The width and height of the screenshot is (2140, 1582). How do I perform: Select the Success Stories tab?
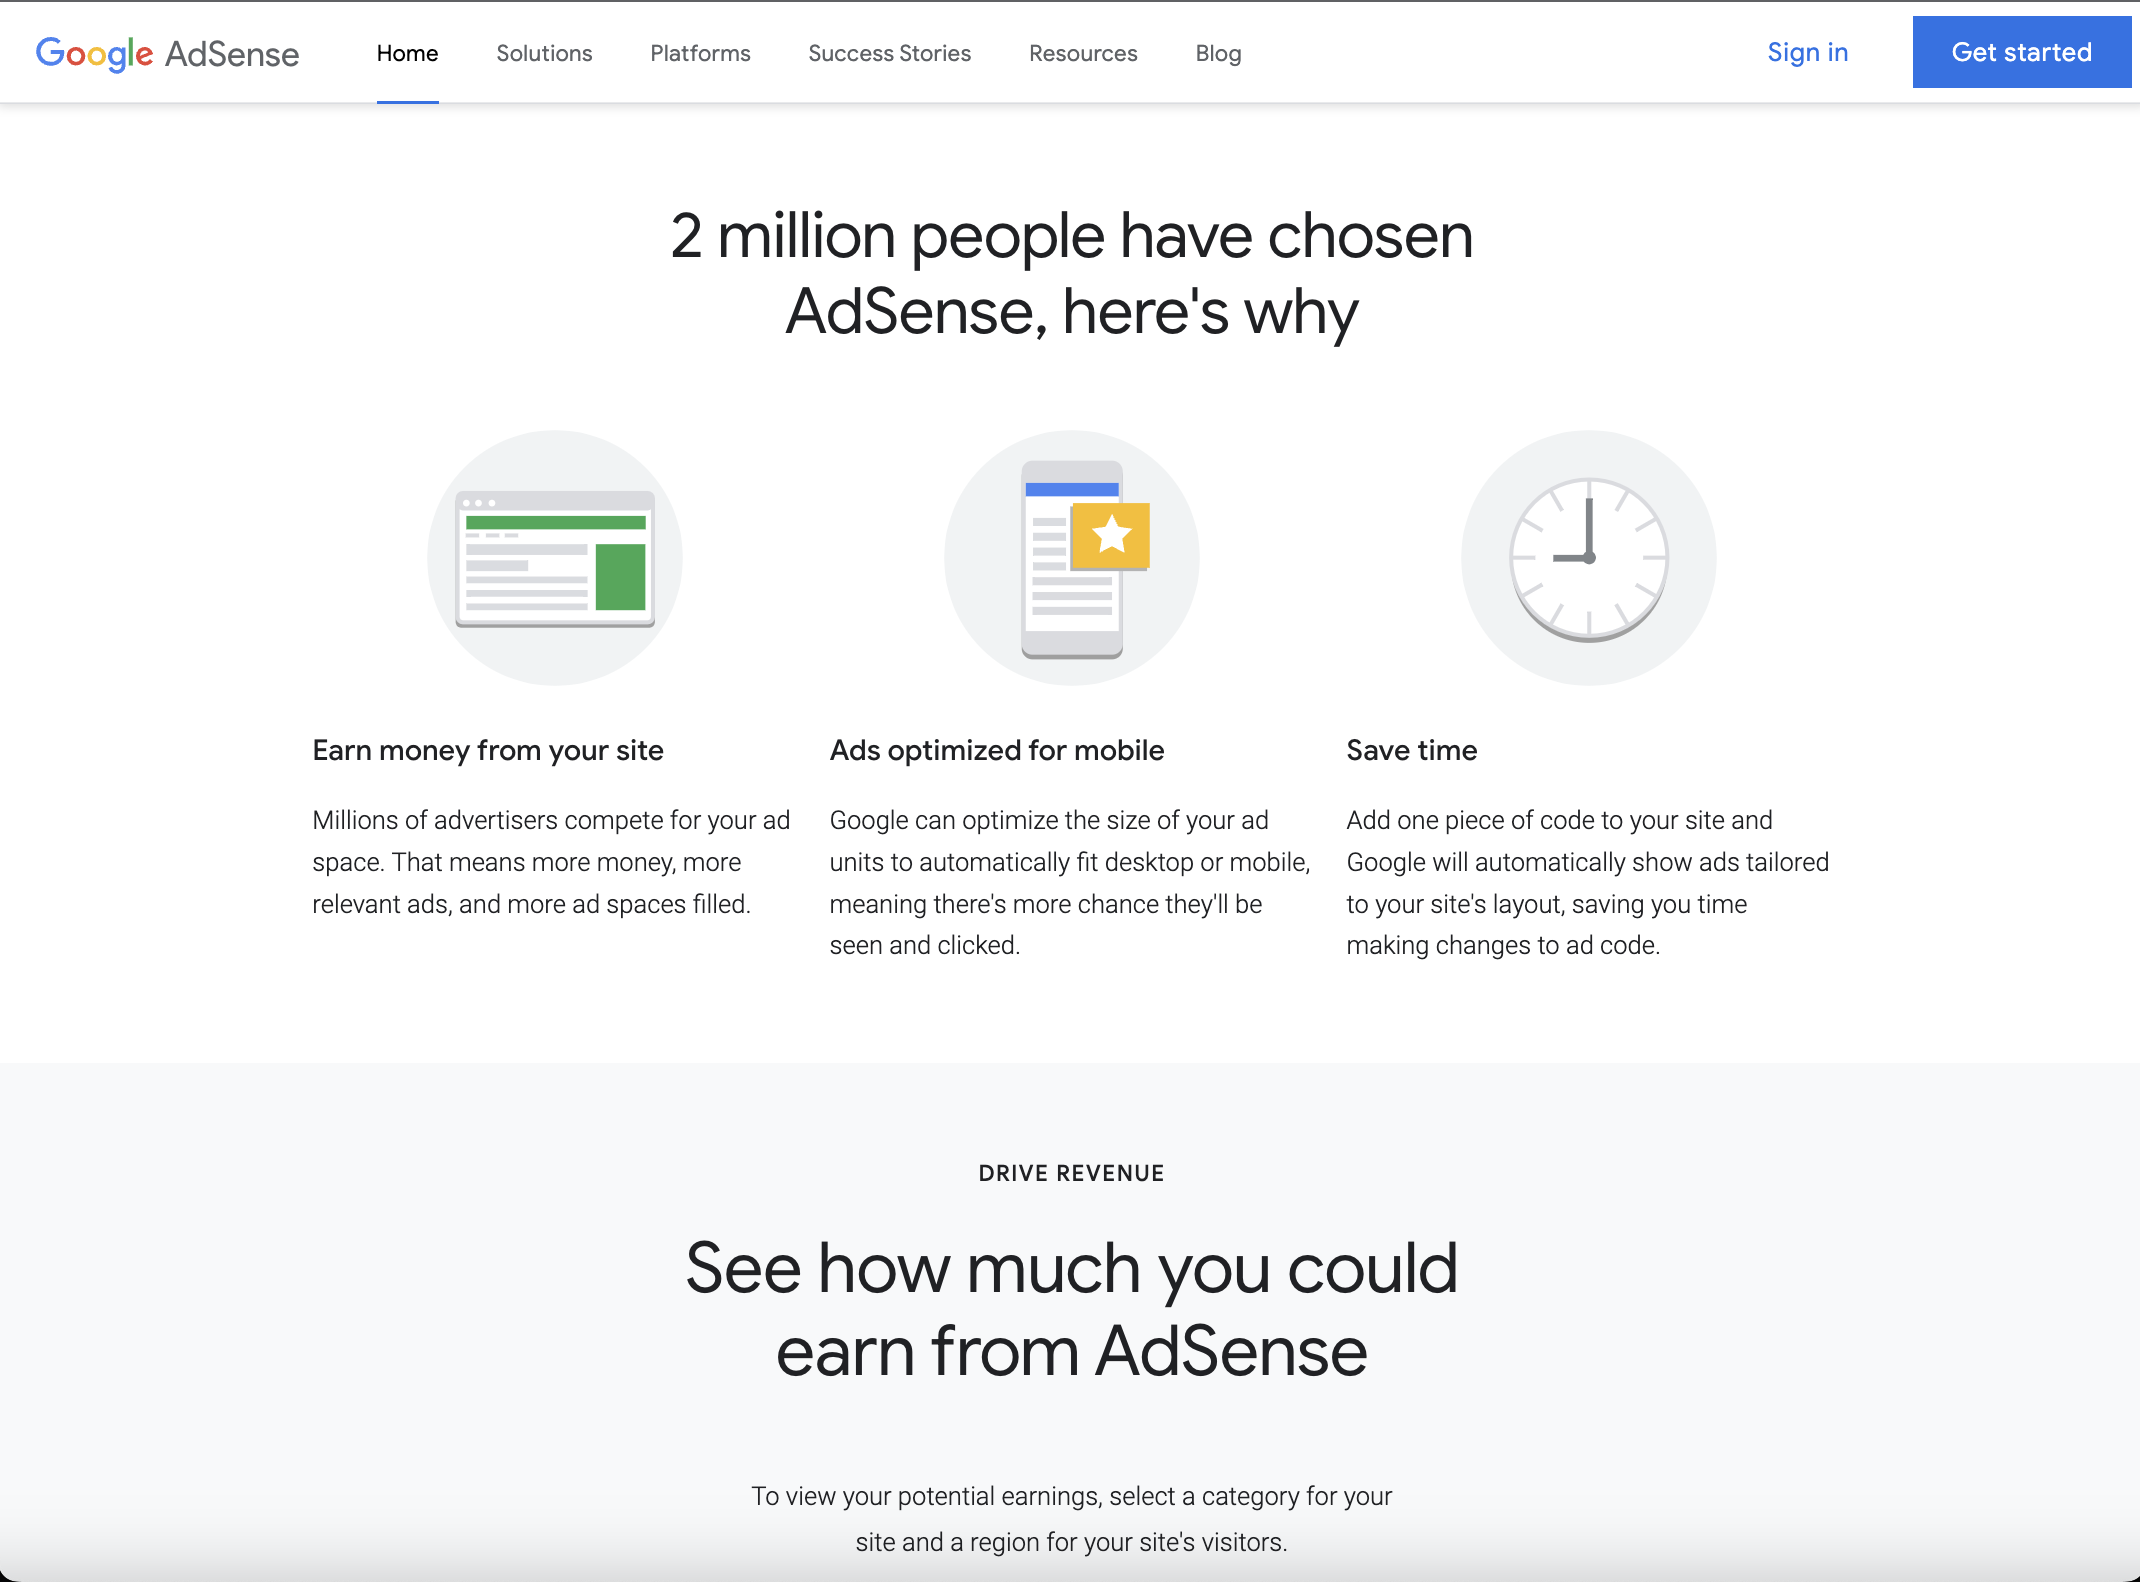click(889, 53)
